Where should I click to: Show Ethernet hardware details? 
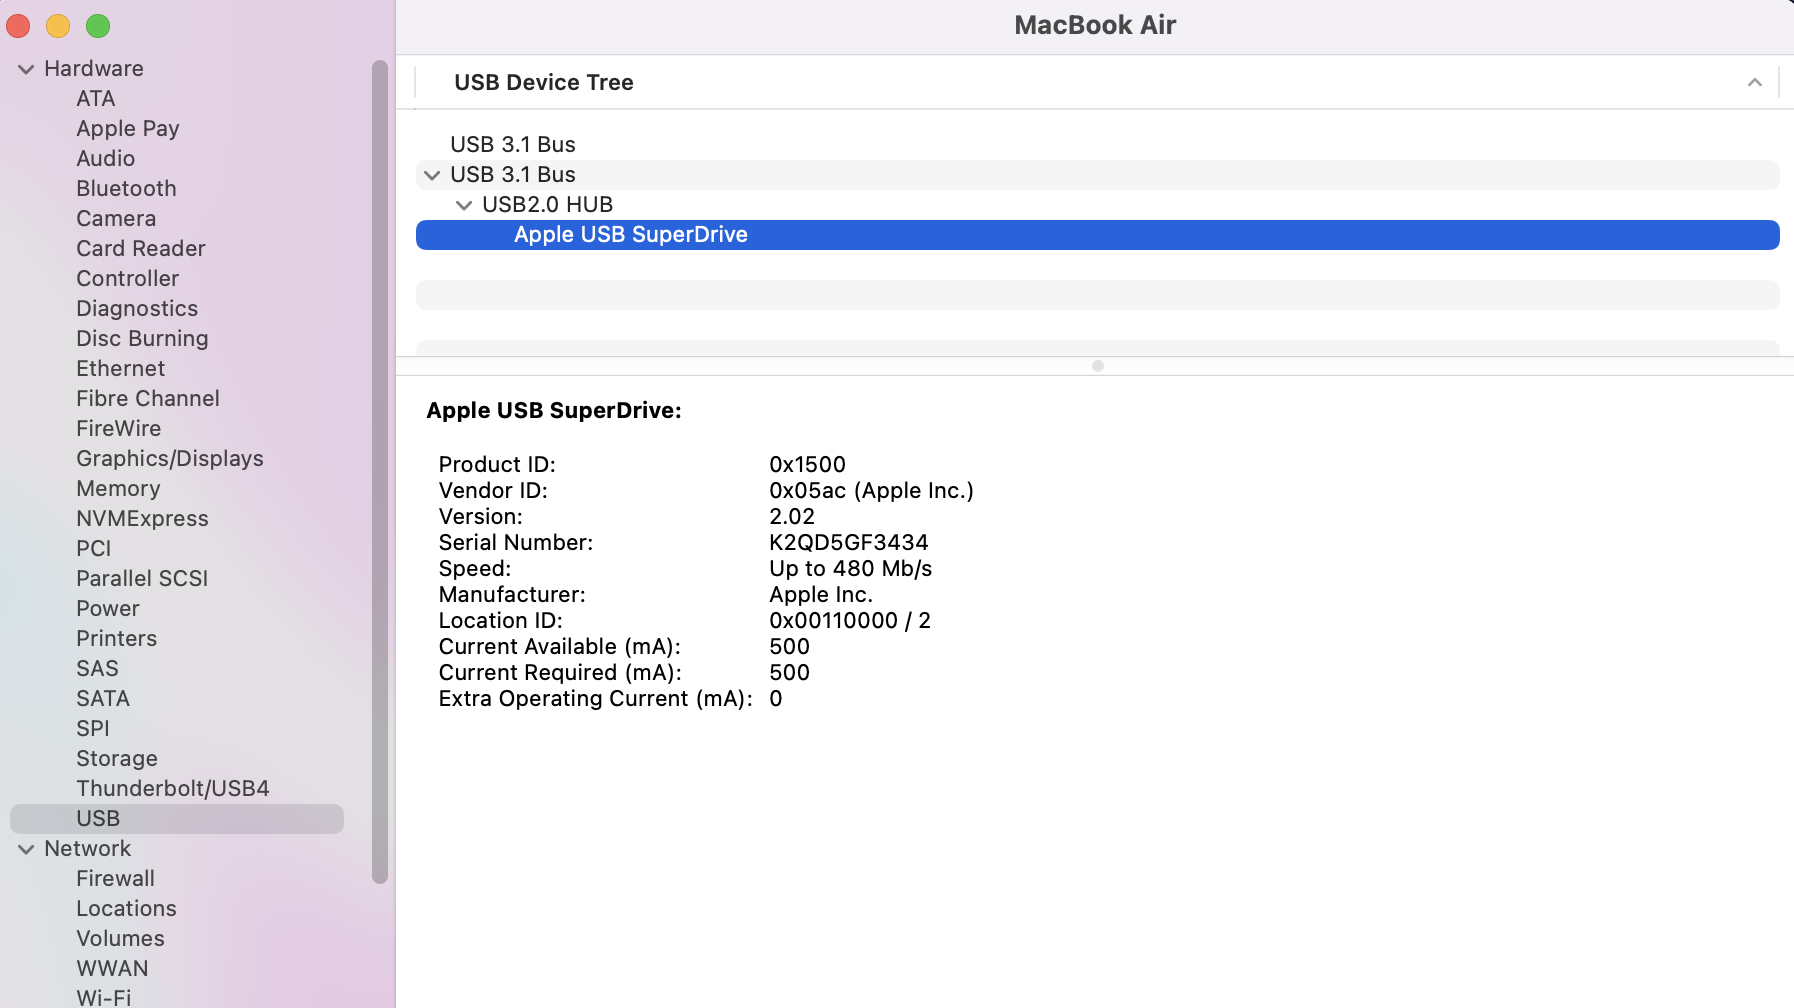[121, 369]
